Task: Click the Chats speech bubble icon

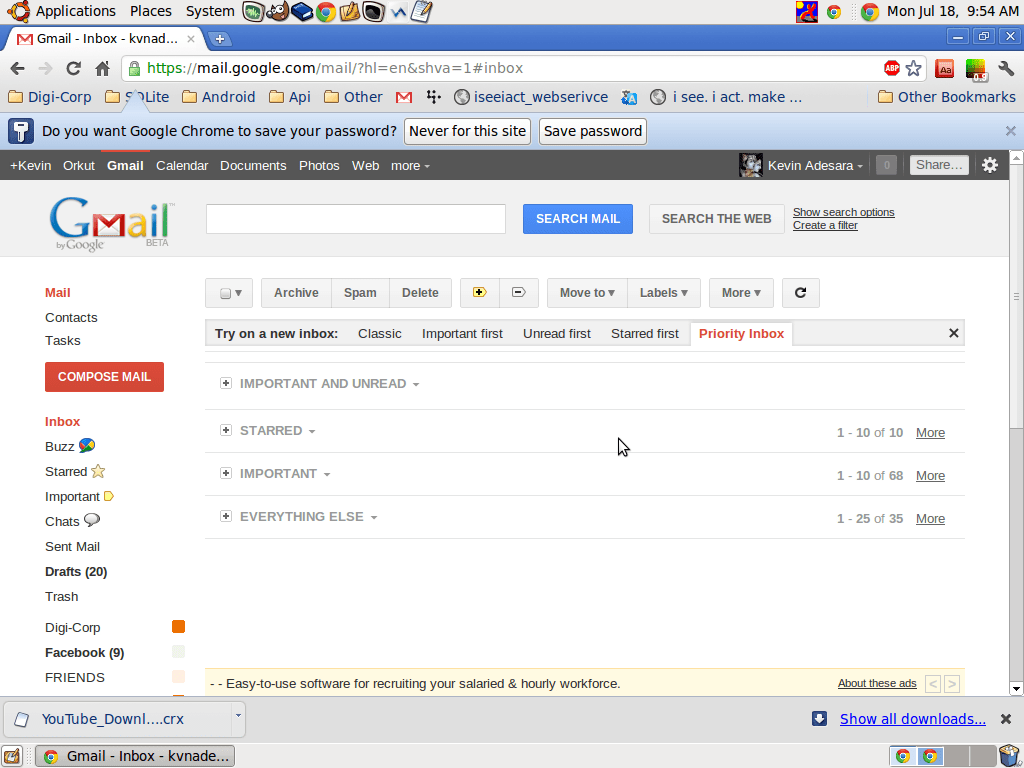Action: click(x=92, y=520)
